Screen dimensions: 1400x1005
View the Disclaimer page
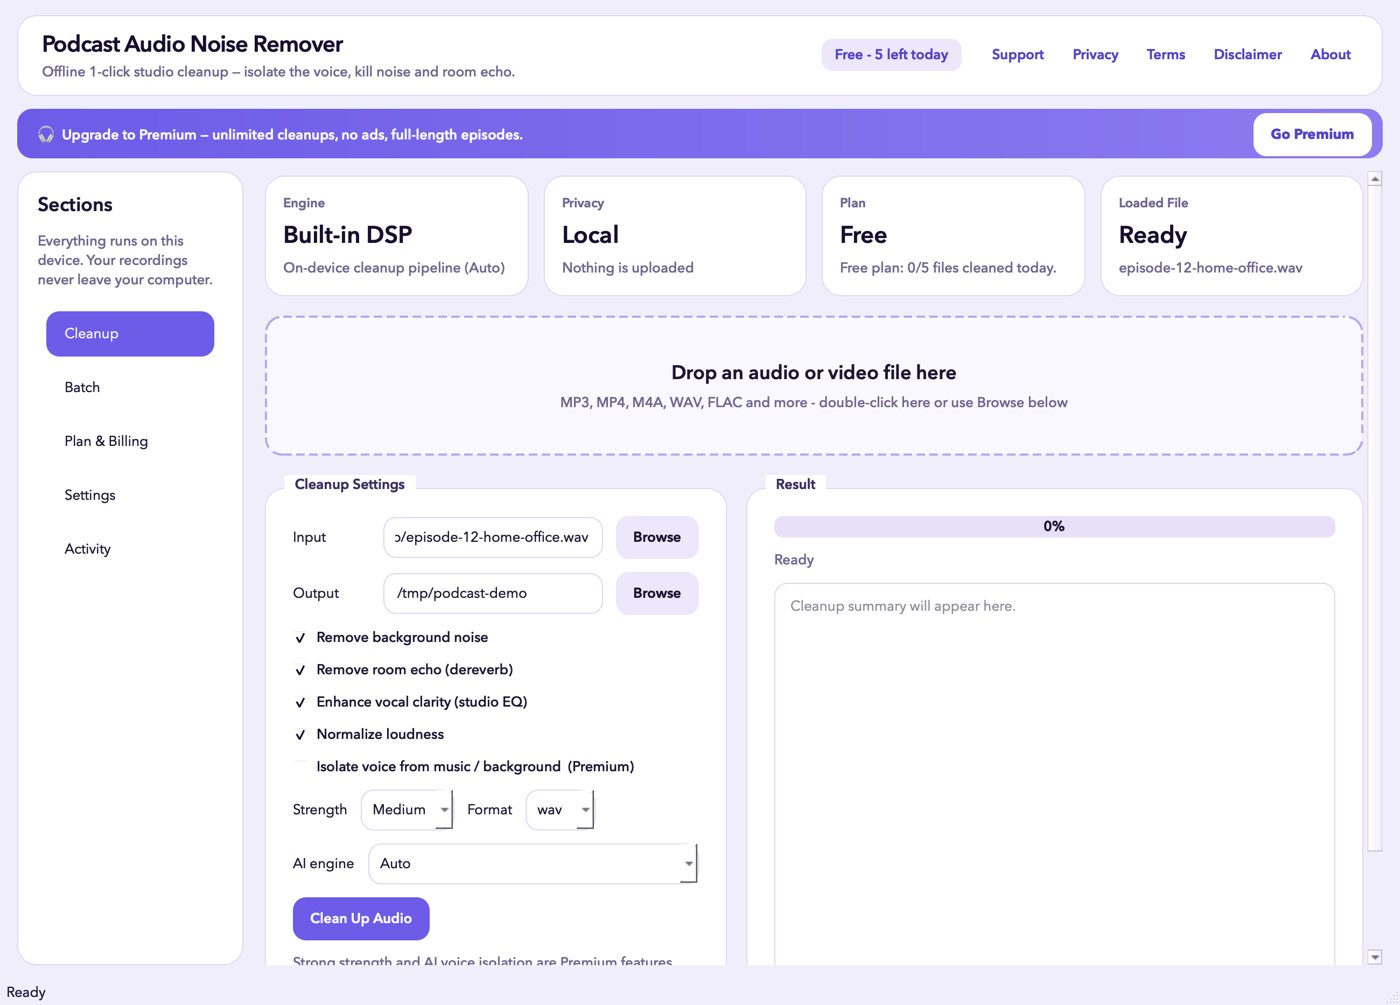[x=1248, y=55]
